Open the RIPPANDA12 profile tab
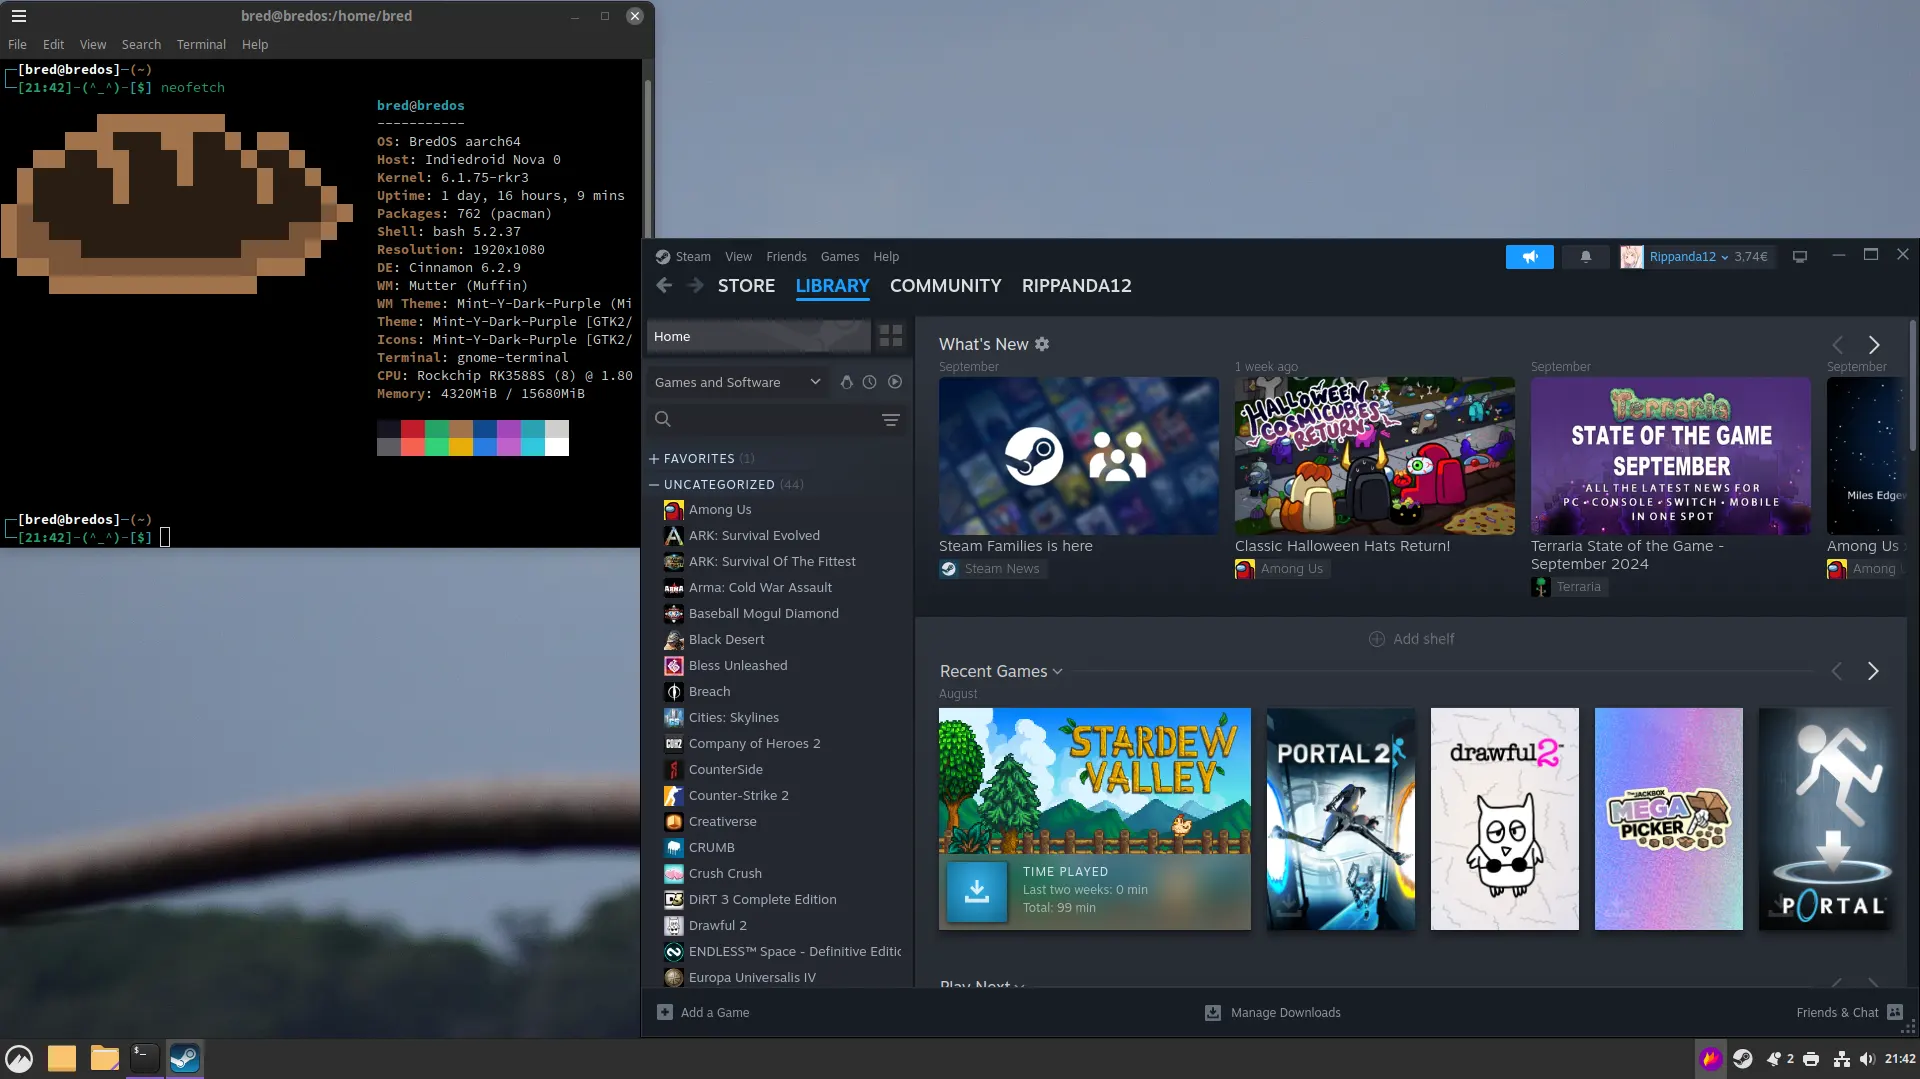Viewport: 1920px width, 1079px height. (1076, 286)
